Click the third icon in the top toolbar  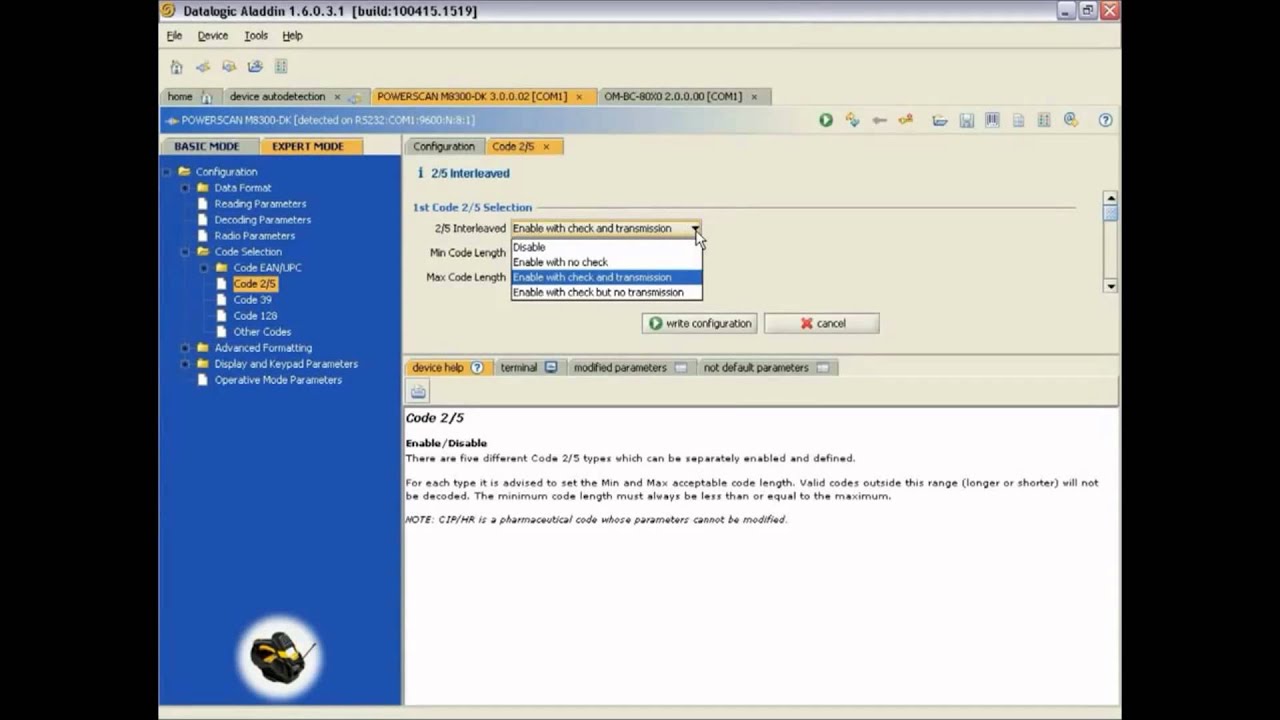pyautogui.click(x=229, y=67)
